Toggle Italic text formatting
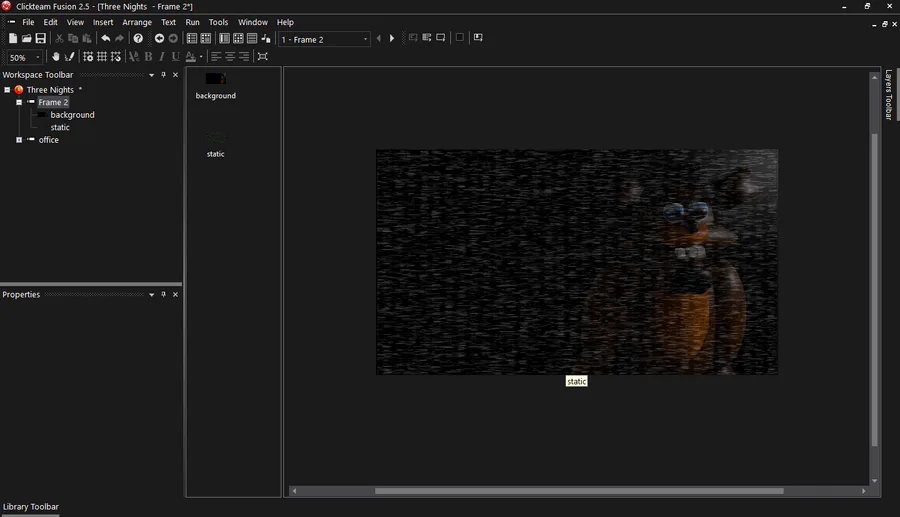This screenshot has width=900, height=517. [162, 57]
